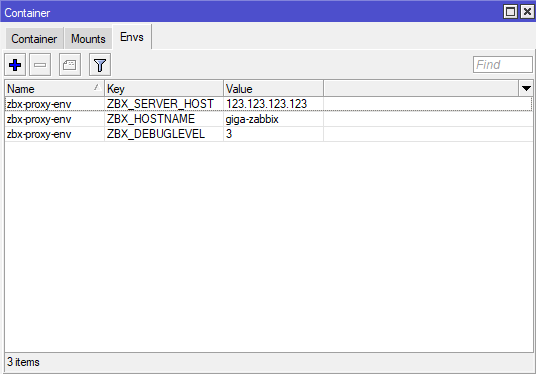Remove the selected env with the minus icon
The width and height of the screenshot is (536, 374).
40,65
